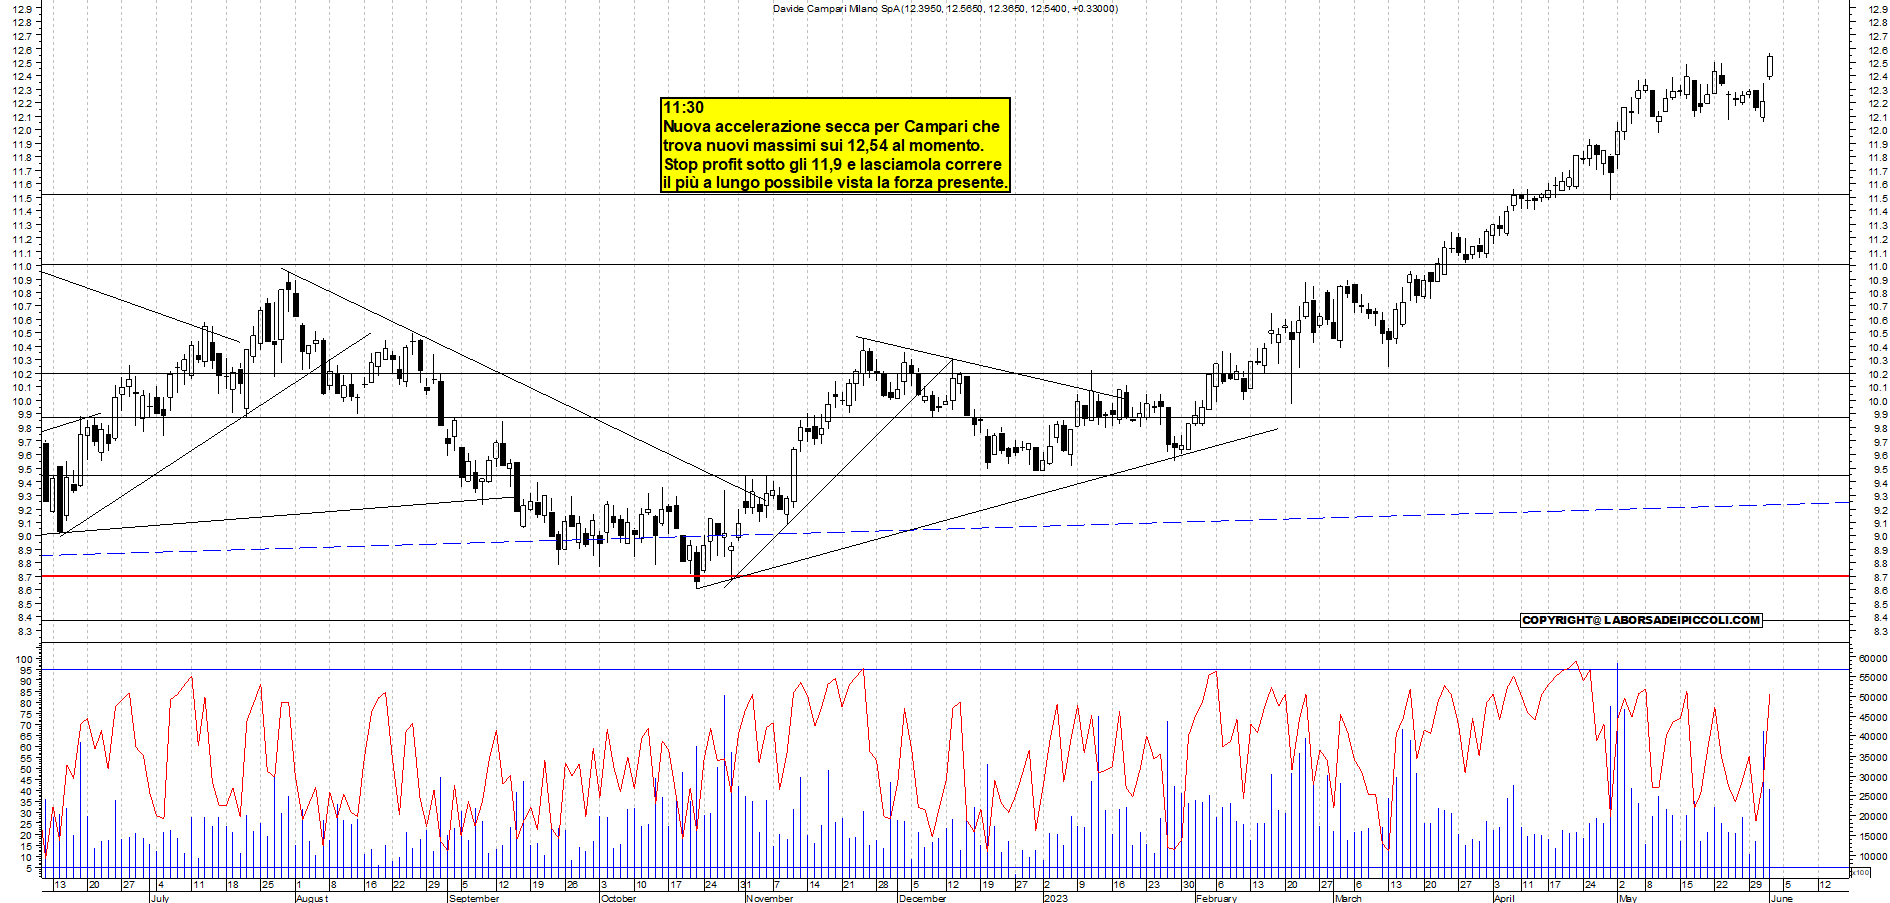Click the Davide Campari Milano SpA chart title
This screenshot has width=1890, height=903.
click(x=945, y=8)
